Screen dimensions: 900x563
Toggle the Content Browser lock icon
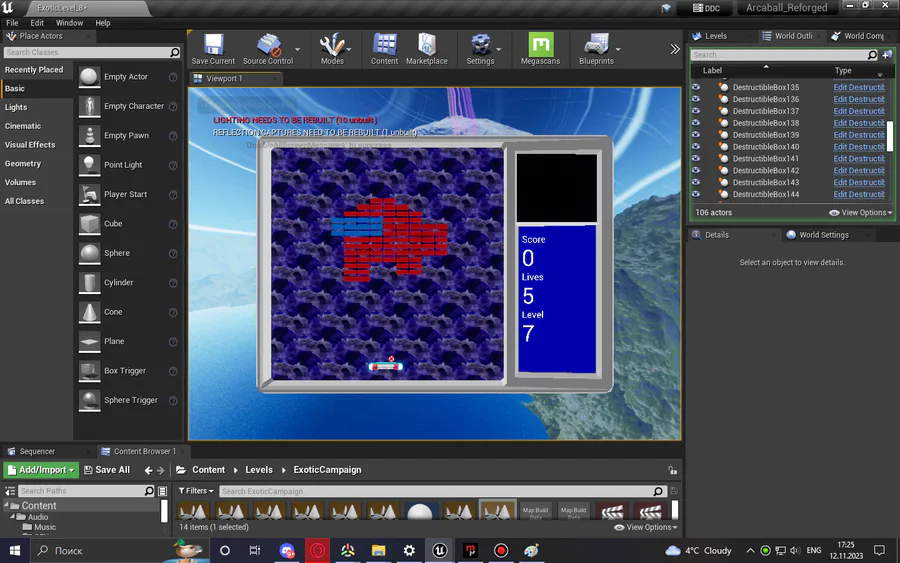[x=672, y=470]
